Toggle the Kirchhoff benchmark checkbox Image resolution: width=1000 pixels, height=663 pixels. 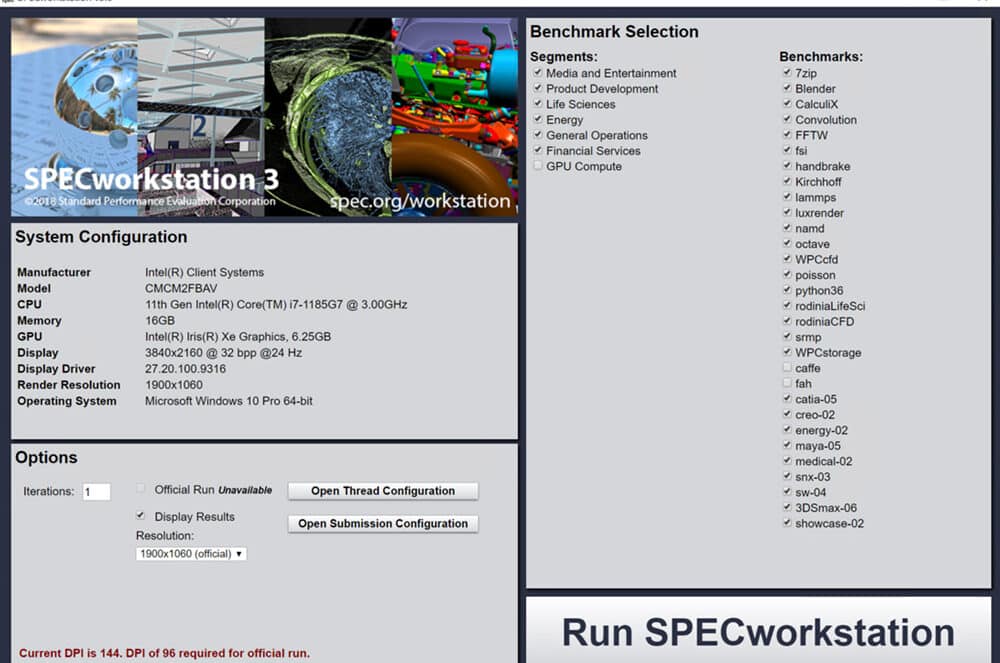[787, 181]
